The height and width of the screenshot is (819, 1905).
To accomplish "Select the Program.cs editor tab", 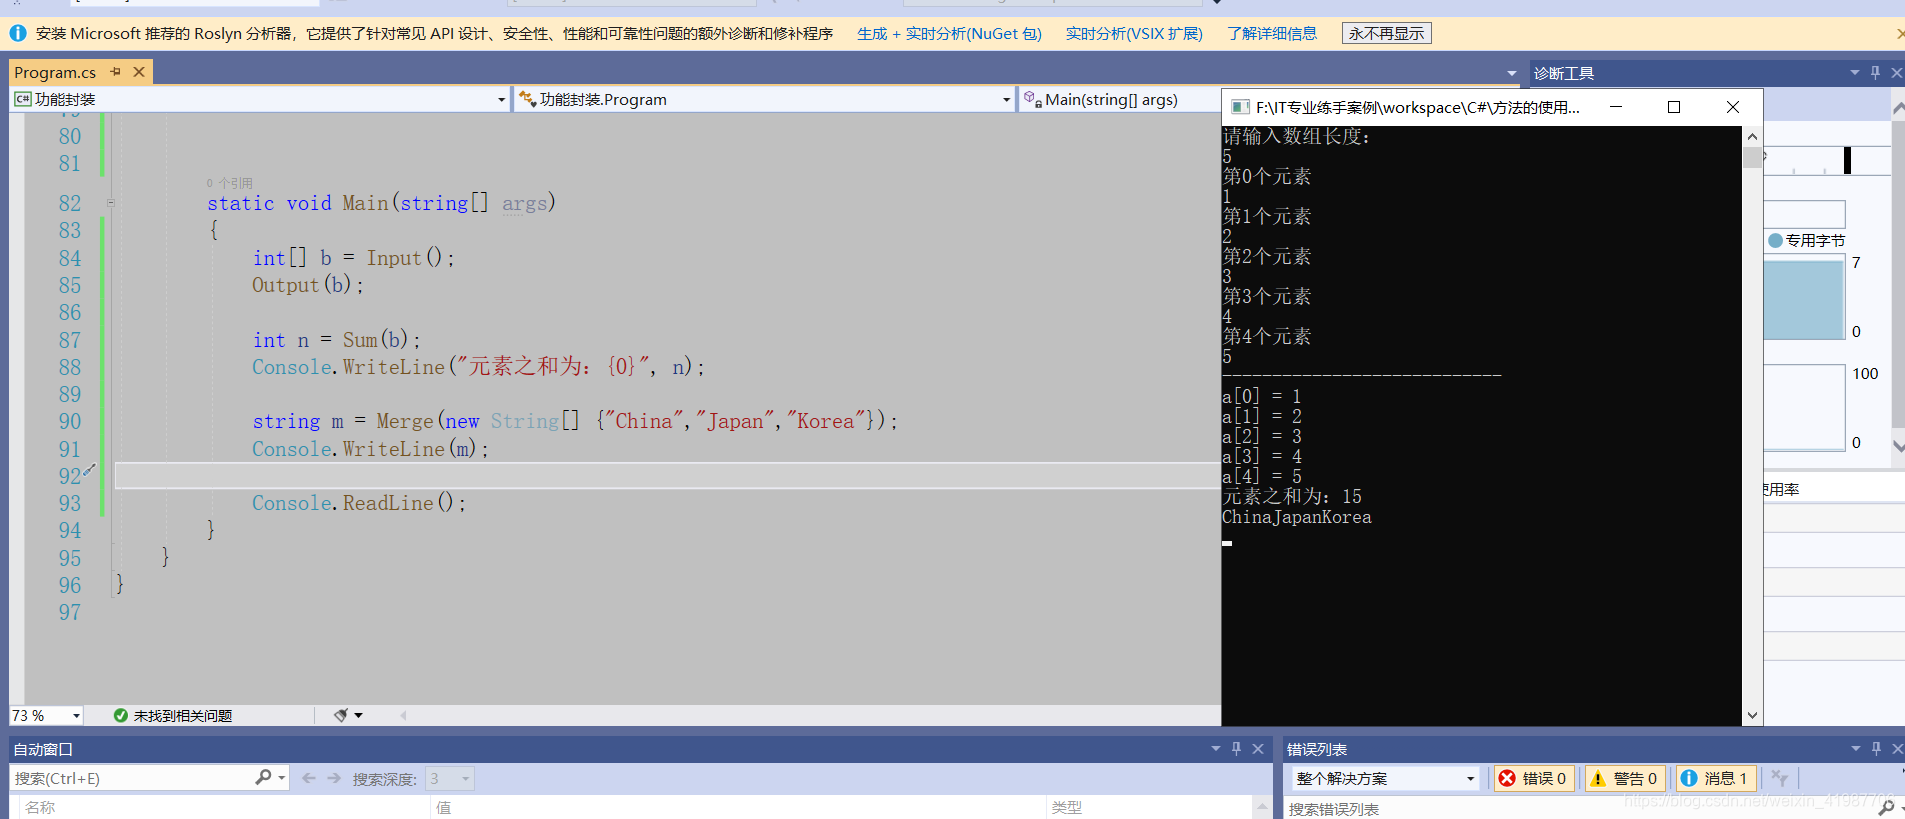I will 55,72.
